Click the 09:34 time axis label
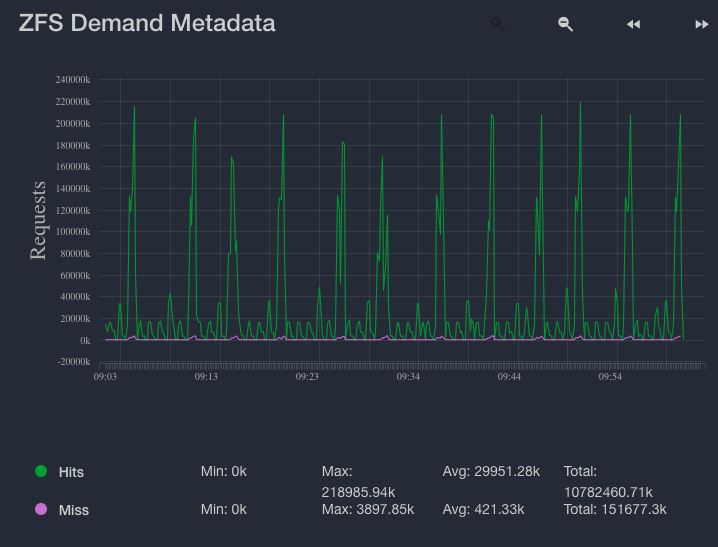The height and width of the screenshot is (547, 718). (408, 377)
